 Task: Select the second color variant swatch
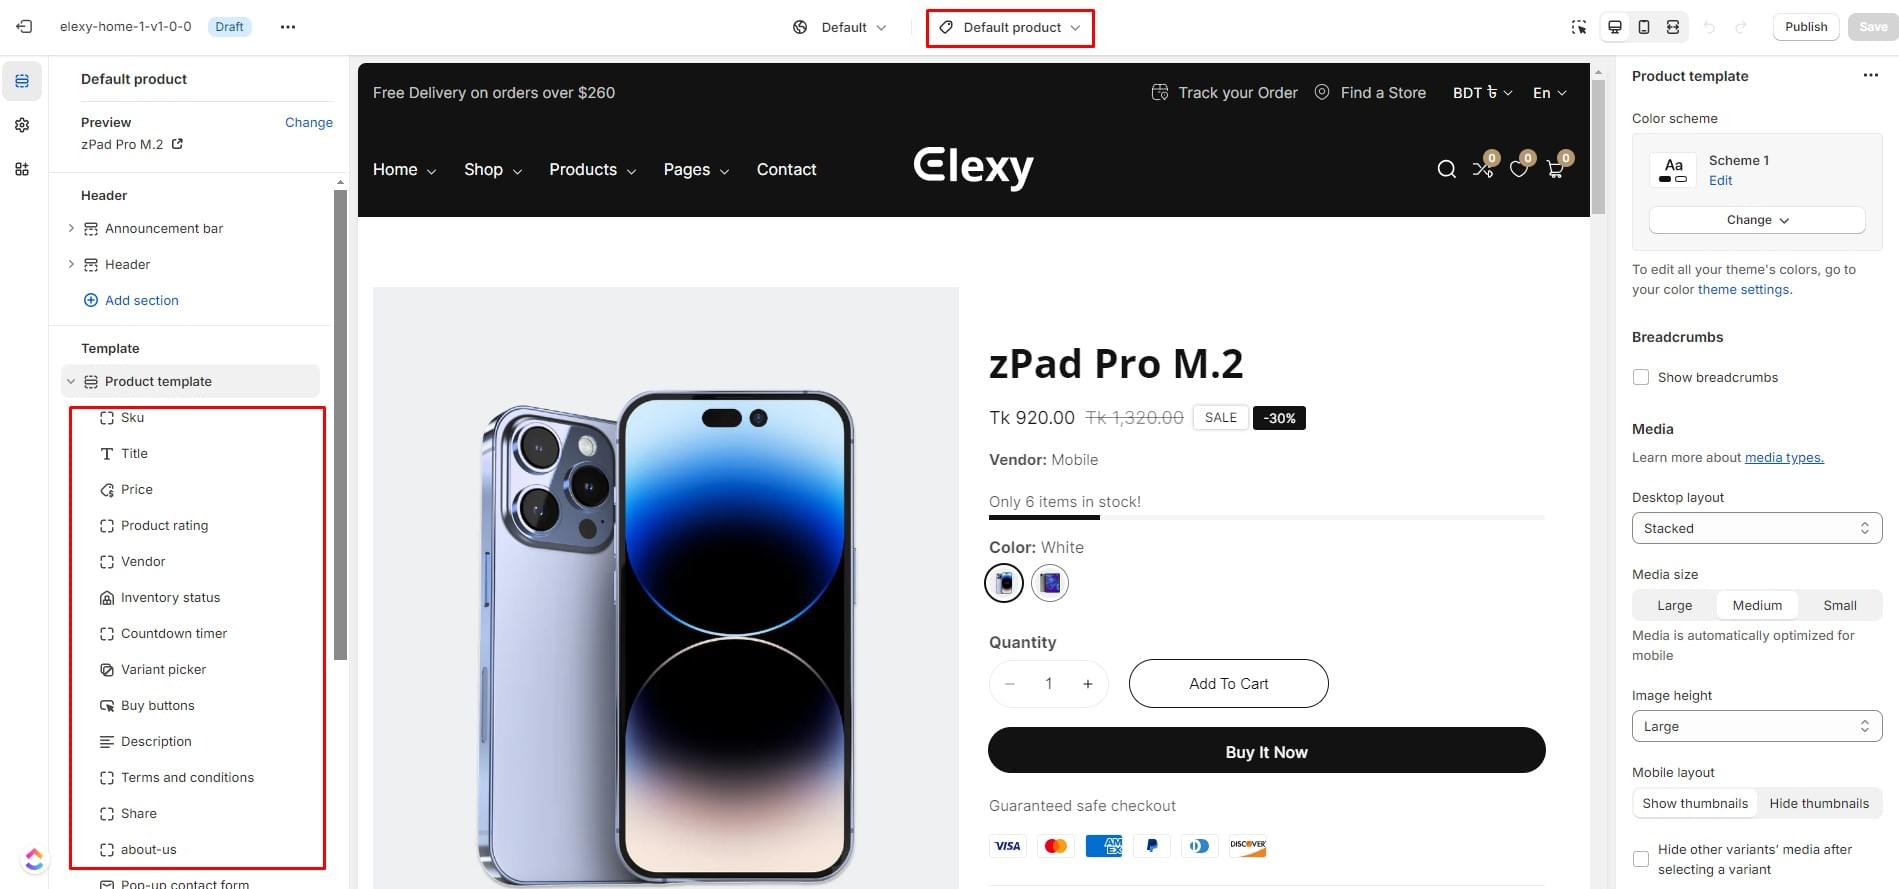pyautogui.click(x=1050, y=583)
